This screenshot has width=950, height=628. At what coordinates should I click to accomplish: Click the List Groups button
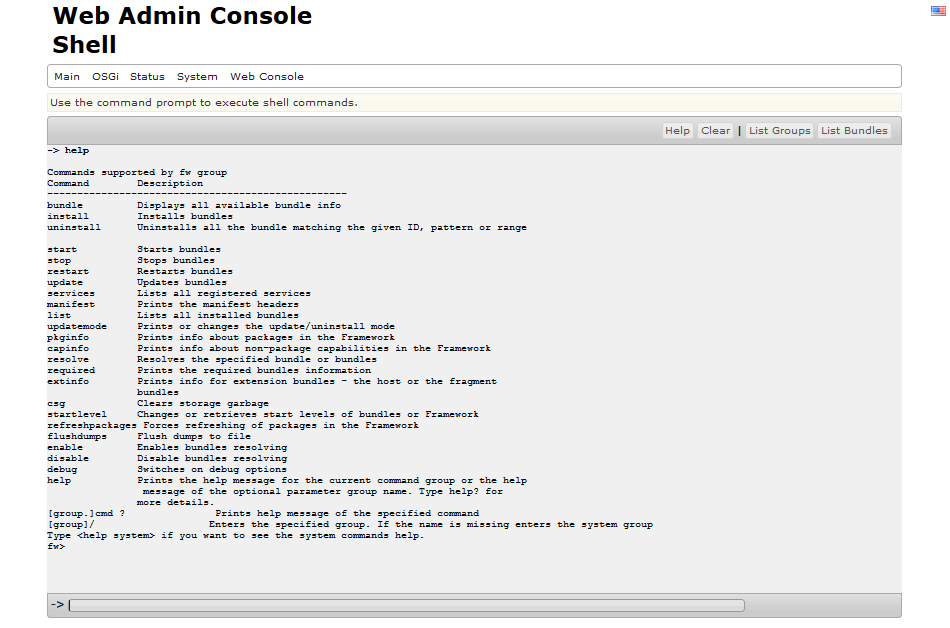click(779, 131)
